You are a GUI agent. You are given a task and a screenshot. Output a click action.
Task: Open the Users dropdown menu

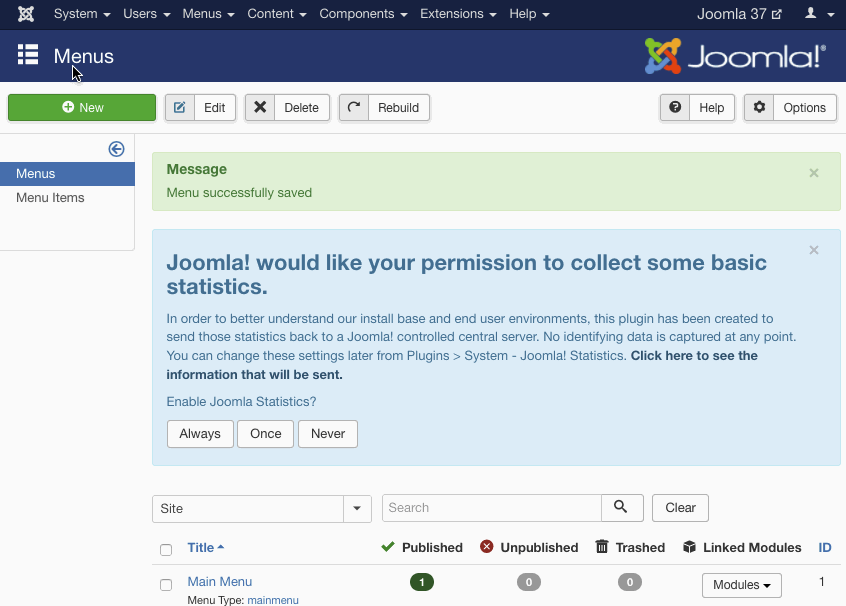(147, 13)
